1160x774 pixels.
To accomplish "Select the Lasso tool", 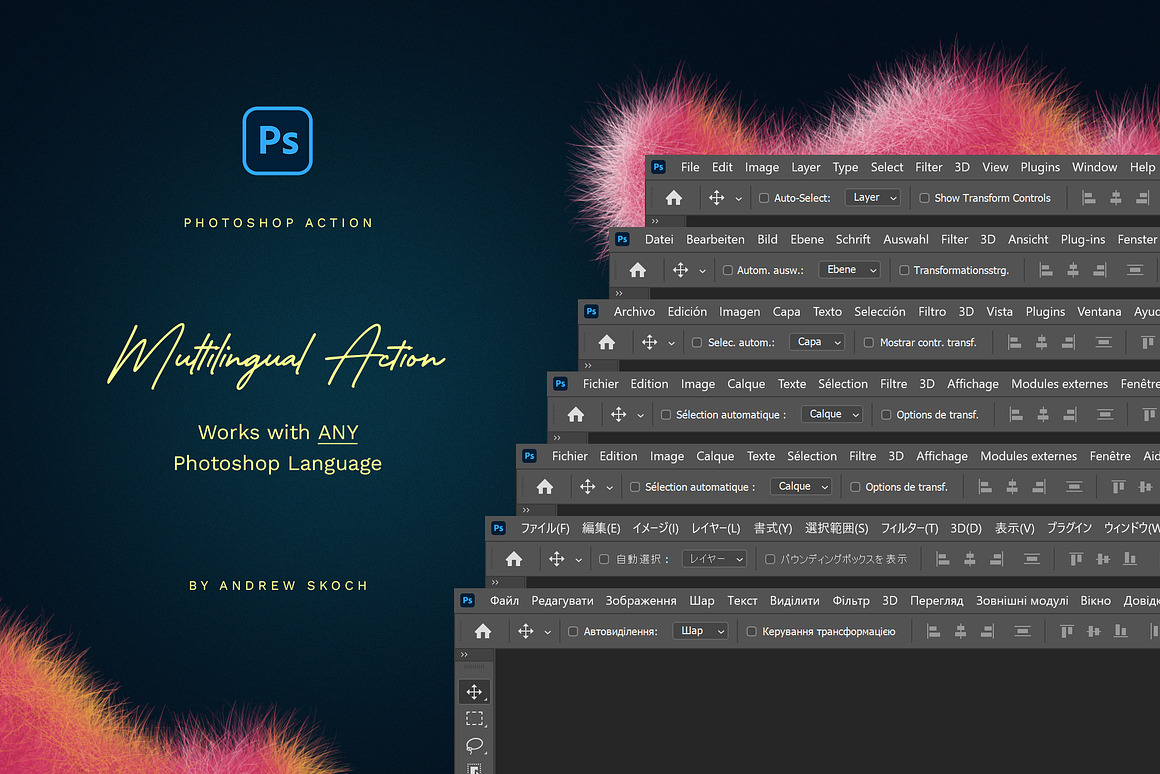I will pyautogui.click(x=475, y=745).
